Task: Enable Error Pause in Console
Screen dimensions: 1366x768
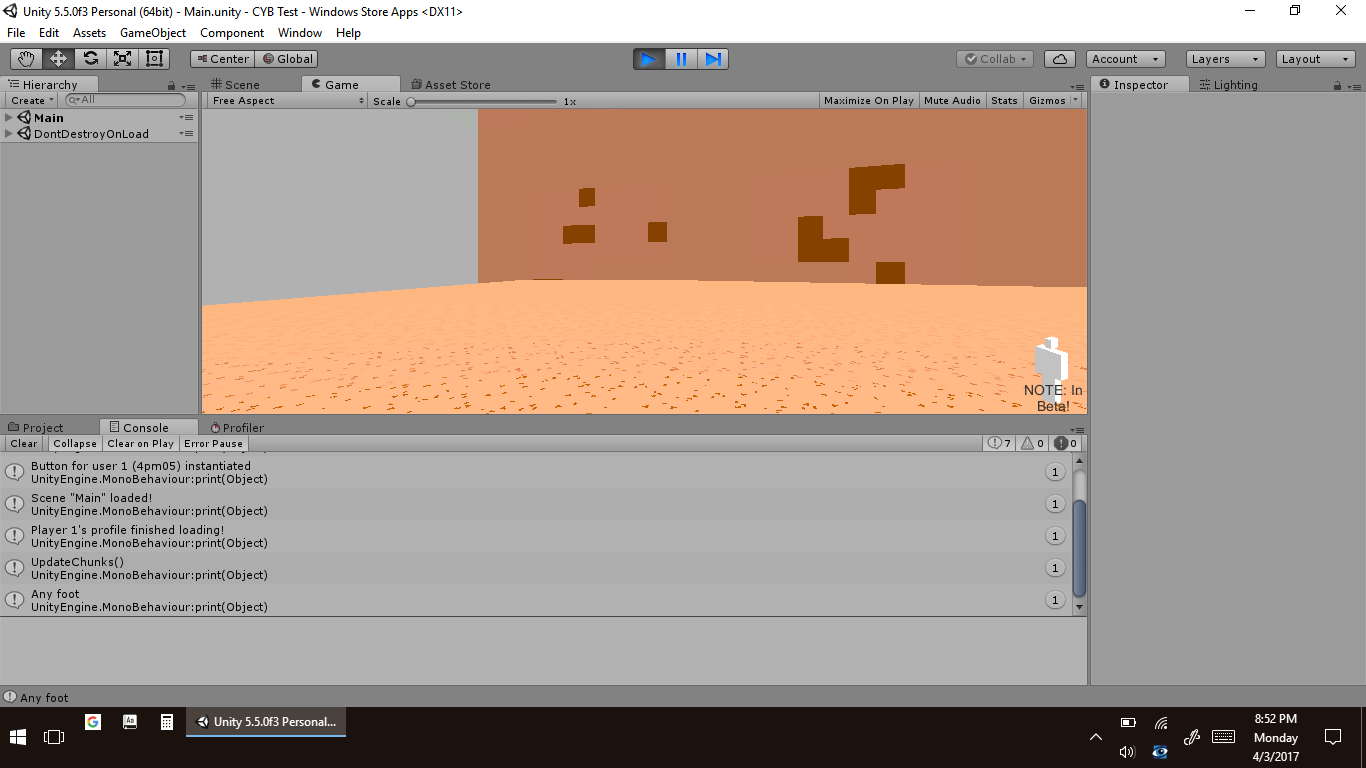Action: coord(213,444)
